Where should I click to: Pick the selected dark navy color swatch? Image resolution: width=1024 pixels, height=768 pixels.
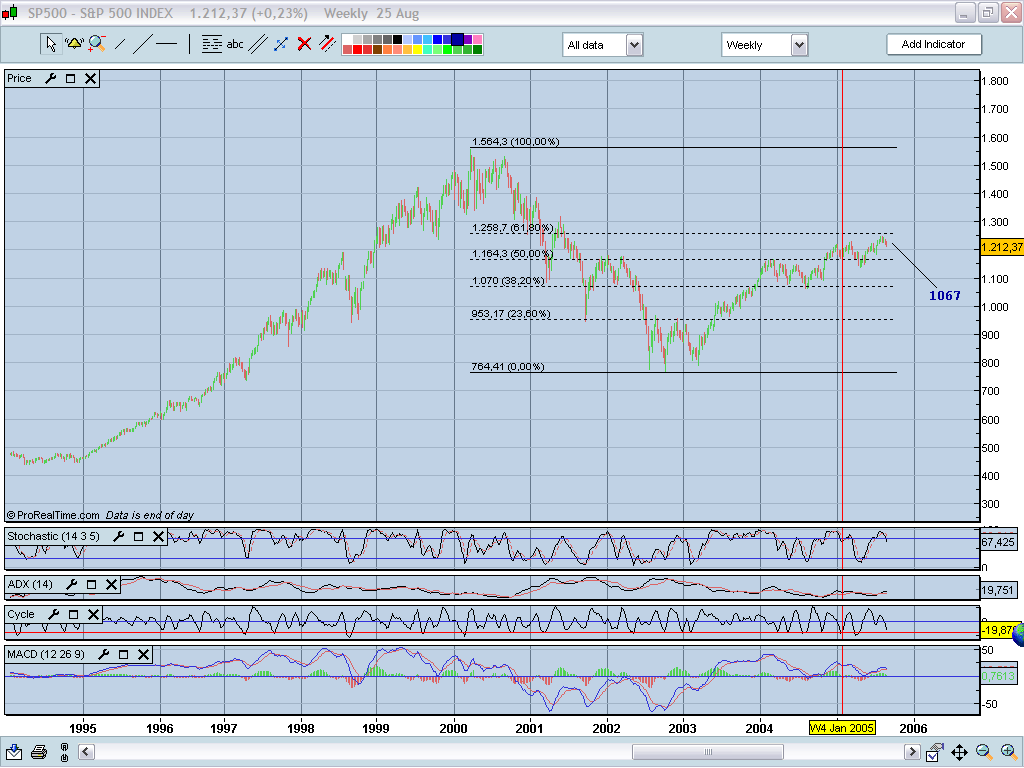[x=457, y=39]
